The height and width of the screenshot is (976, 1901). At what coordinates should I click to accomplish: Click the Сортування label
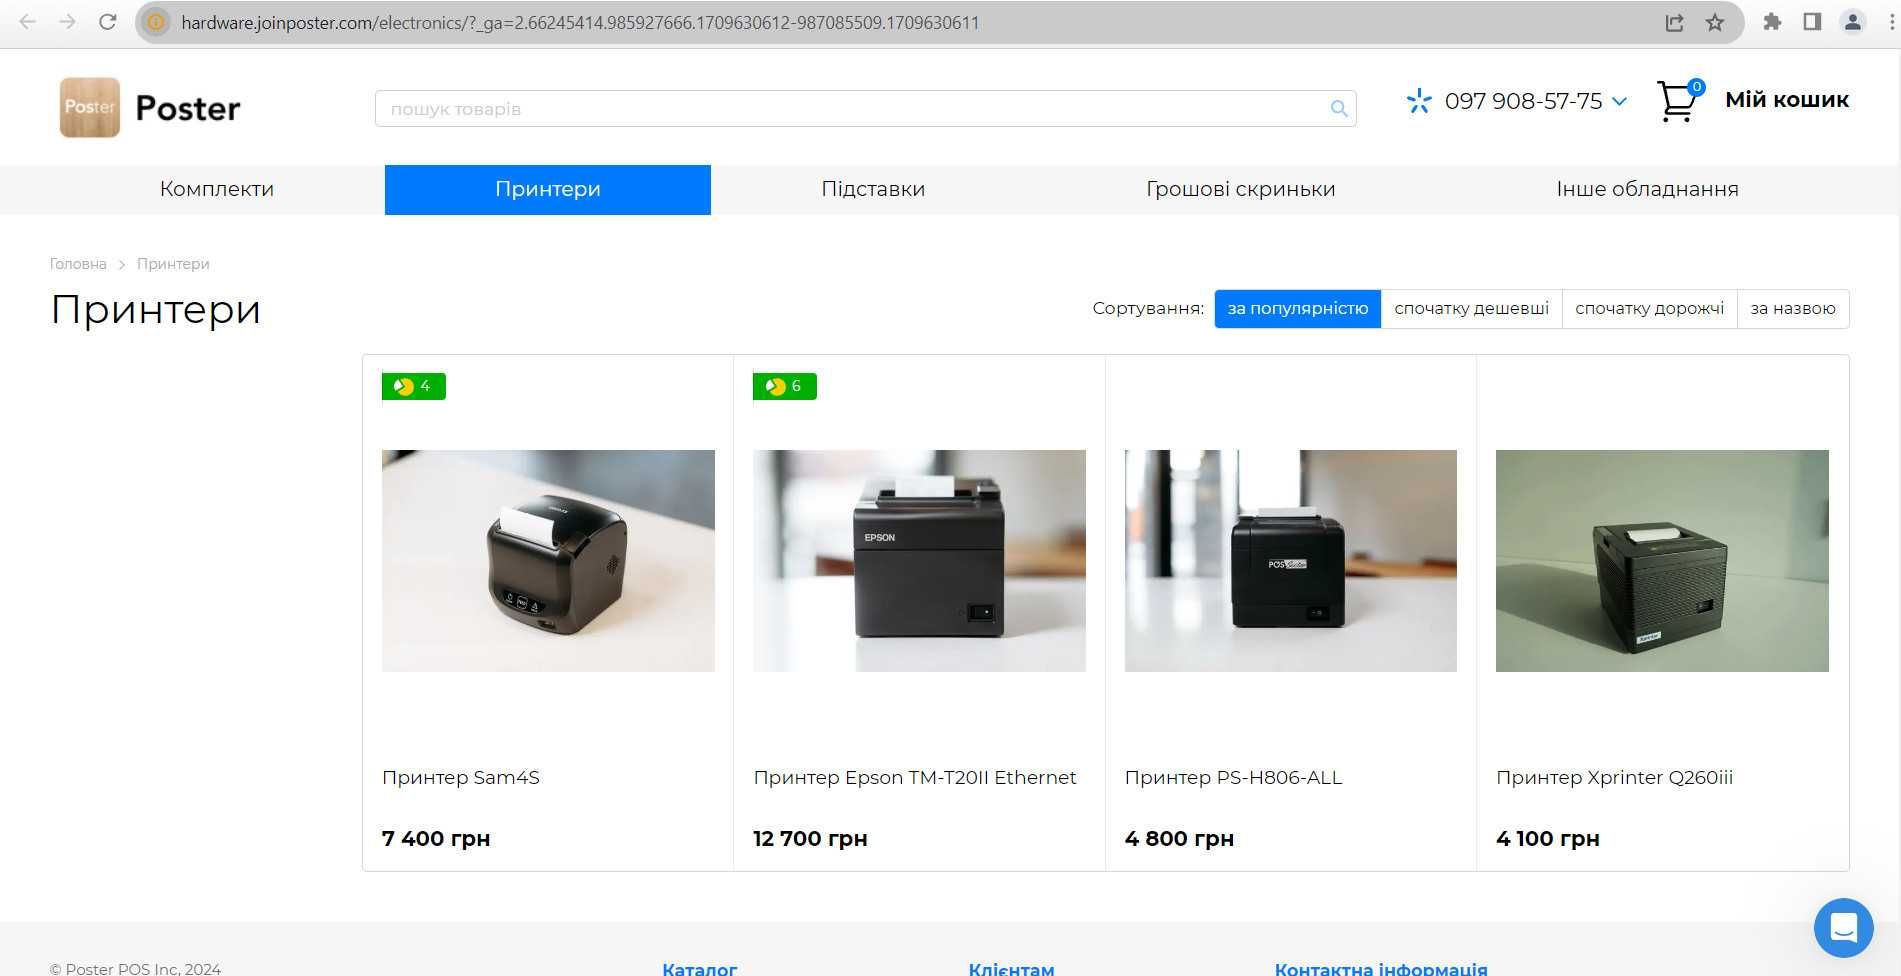pyautogui.click(x=1148, y=308)
